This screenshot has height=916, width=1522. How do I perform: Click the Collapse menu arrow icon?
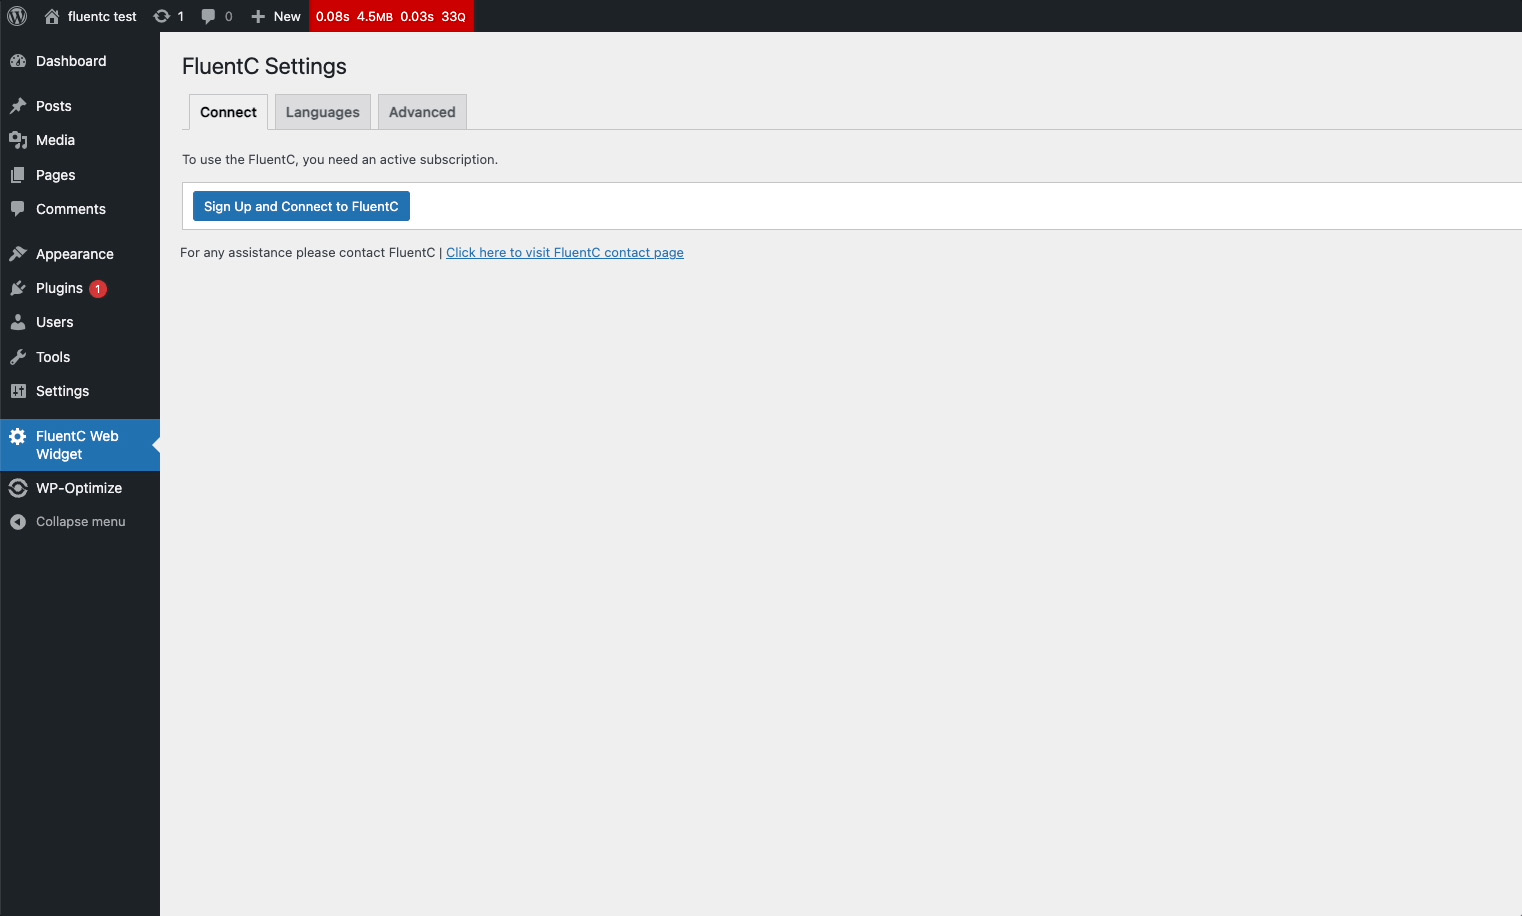click(18, 522)
